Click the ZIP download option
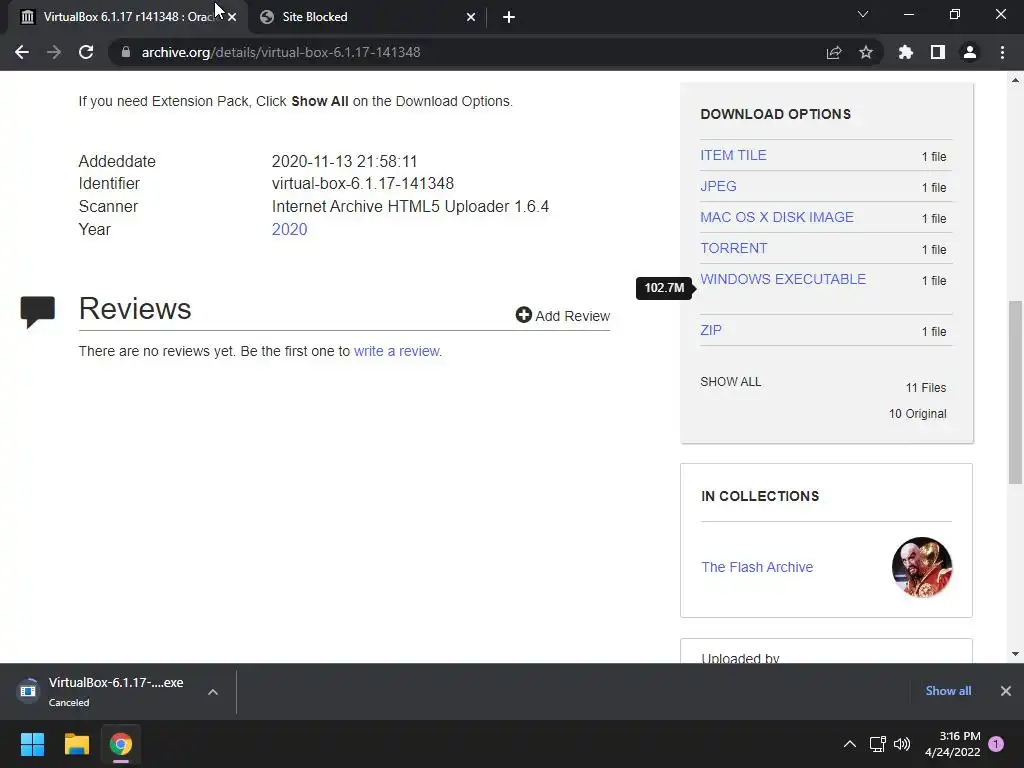Screen dimensions: 1024x768 click(x=711, y=330)
